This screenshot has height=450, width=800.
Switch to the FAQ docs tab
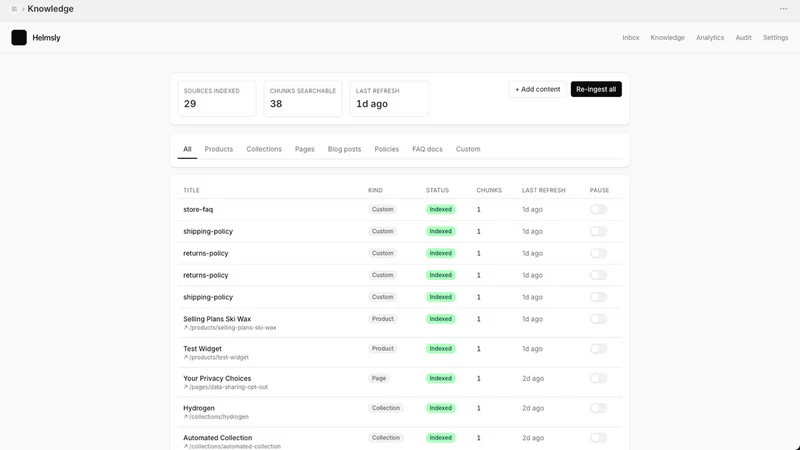tap(428, 149)
